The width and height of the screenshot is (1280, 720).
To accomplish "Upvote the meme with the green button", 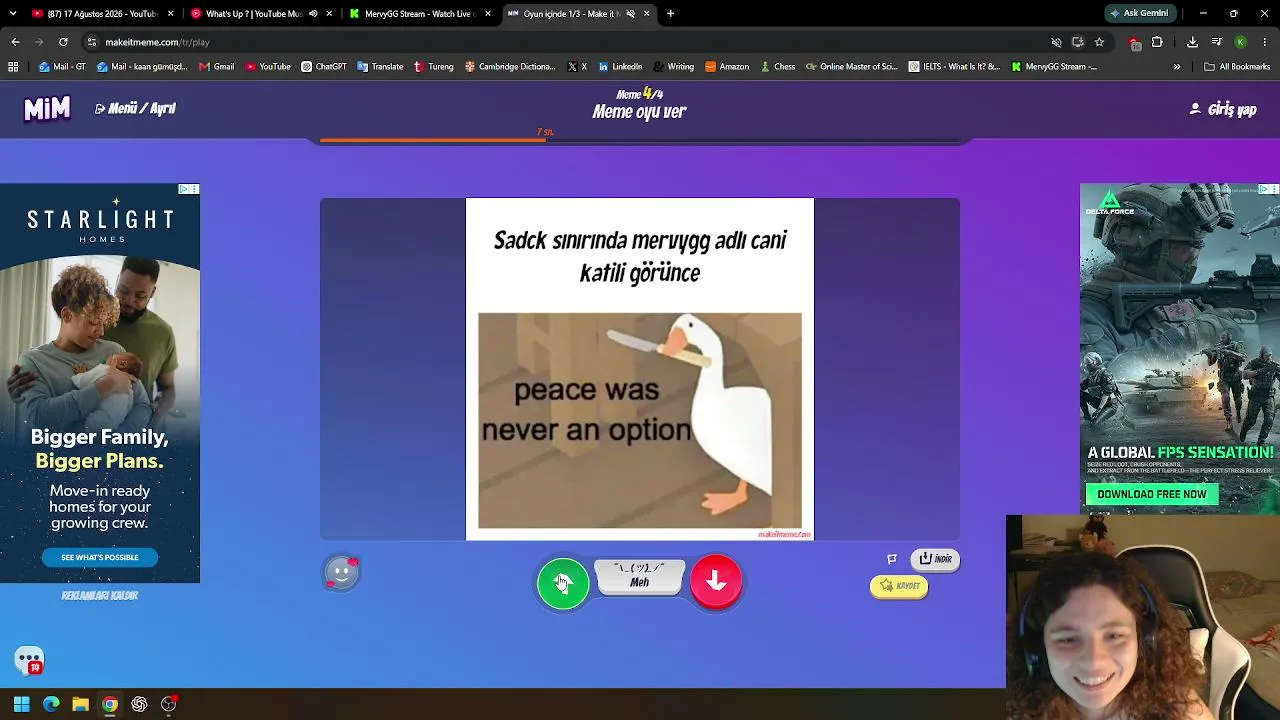I will pos(563,583).
